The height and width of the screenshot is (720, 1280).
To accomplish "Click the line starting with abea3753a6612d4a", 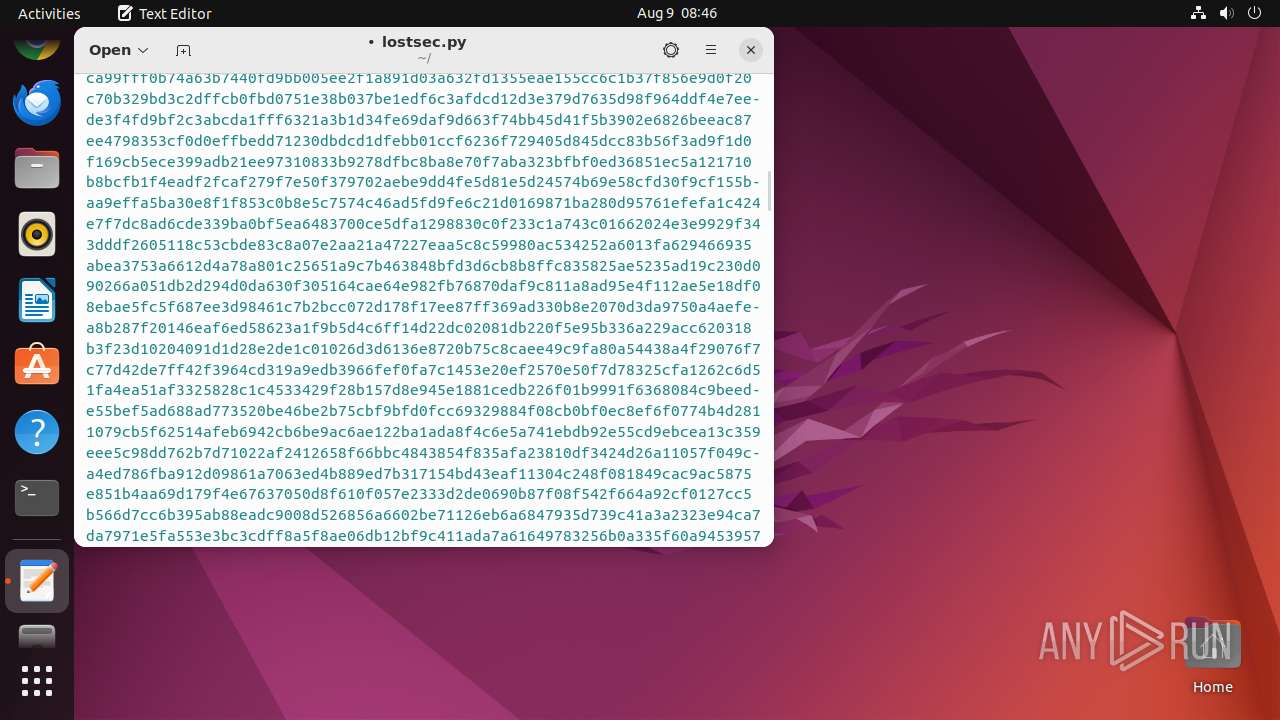I will tap(423, 266).
